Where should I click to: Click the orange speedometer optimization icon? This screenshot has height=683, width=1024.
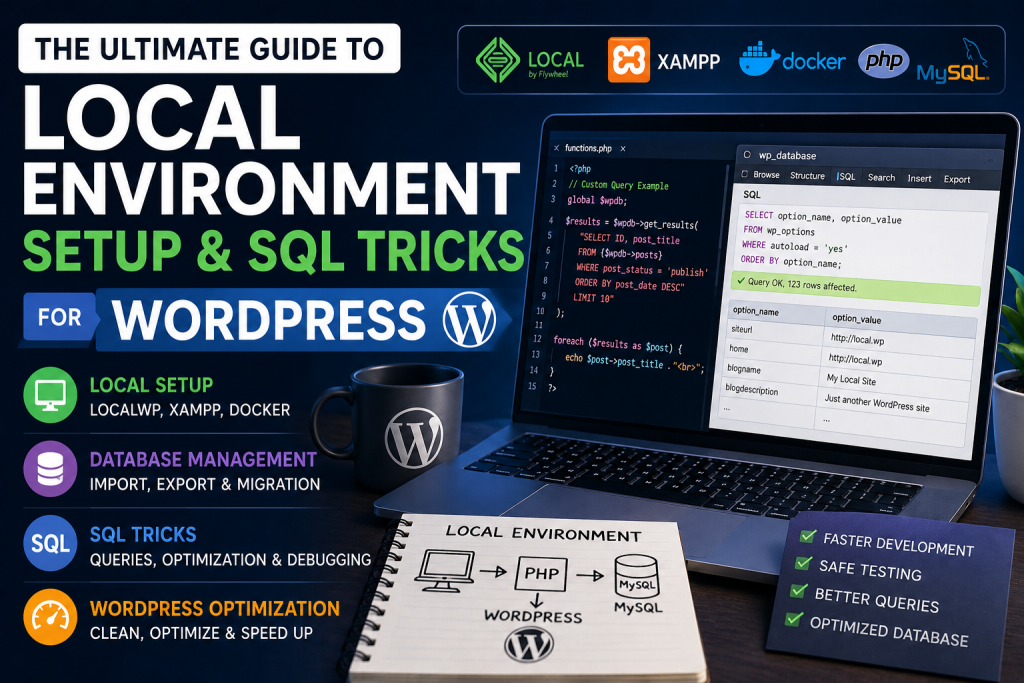50,616
